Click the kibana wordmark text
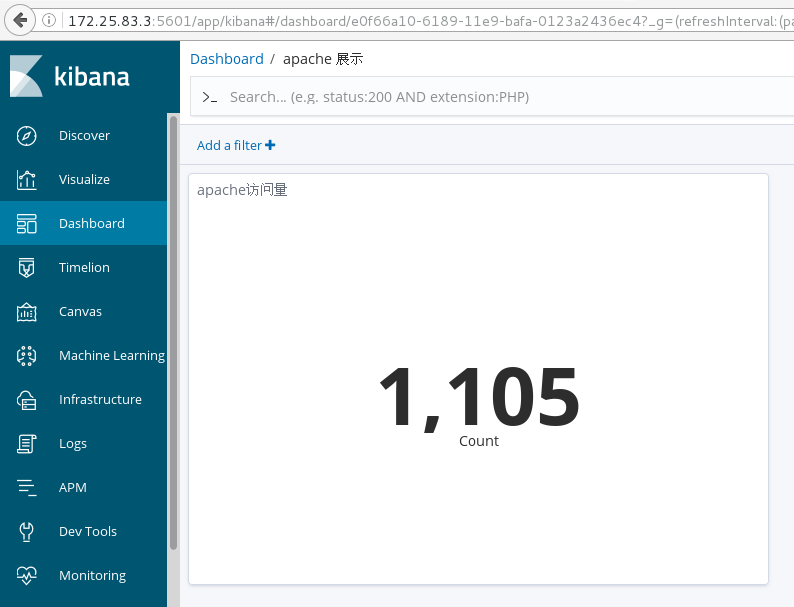Image resolution: width=794 pixels, height=607 pixels. pyautogui.click(x=92, y=76)
